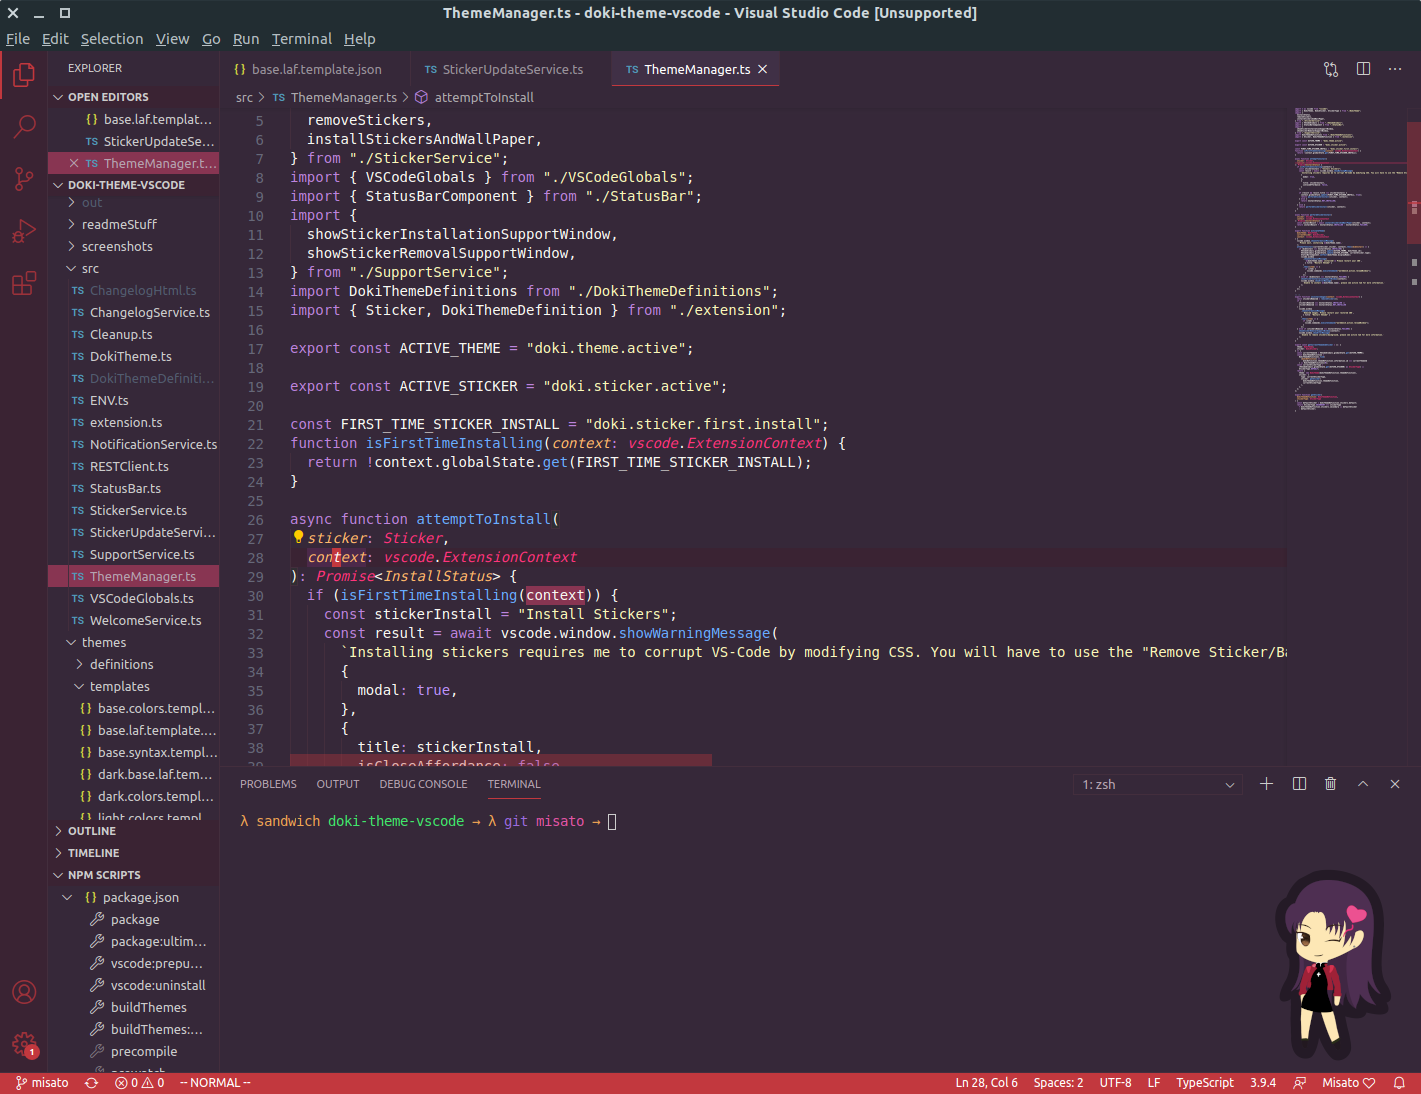The height and width of the screenshot is (1094, 1421).
Task: Click the lightbulb code action on line 27
Action: pyautogui.click(x=298, y=537)
